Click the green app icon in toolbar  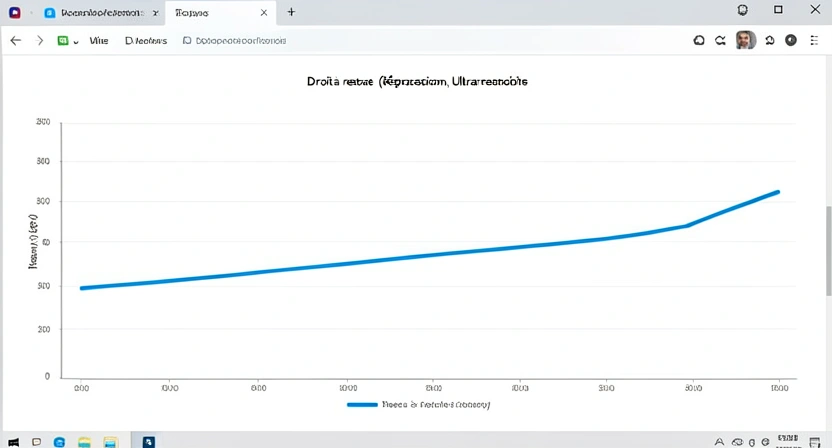coord(63,40)
